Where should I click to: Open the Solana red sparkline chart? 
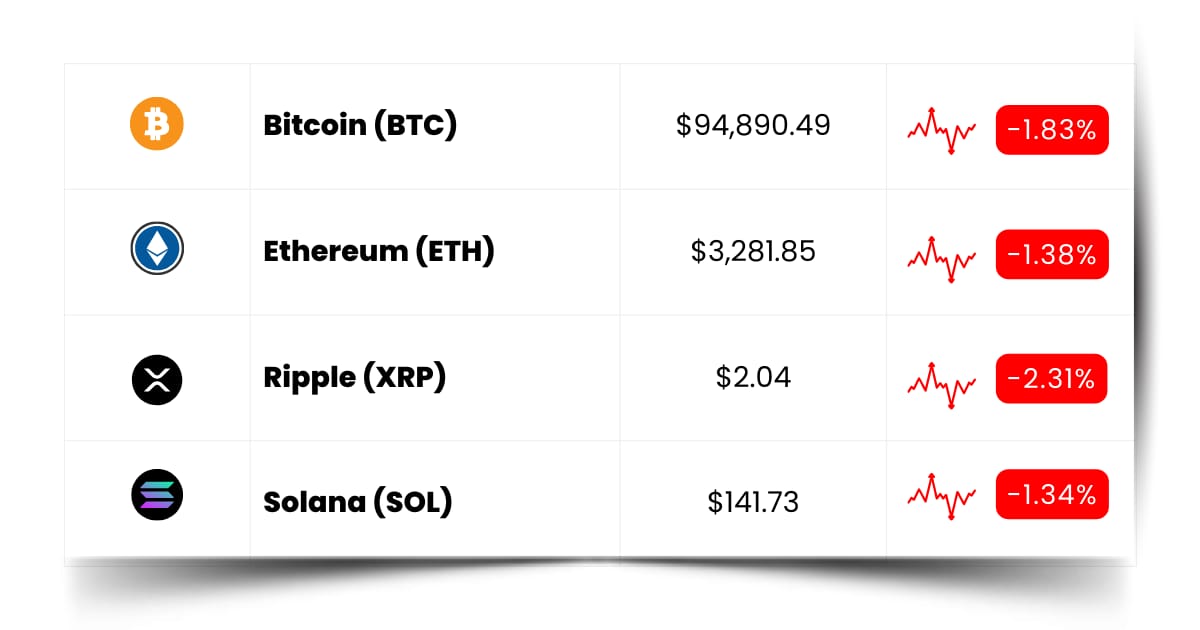pos(941,496)
